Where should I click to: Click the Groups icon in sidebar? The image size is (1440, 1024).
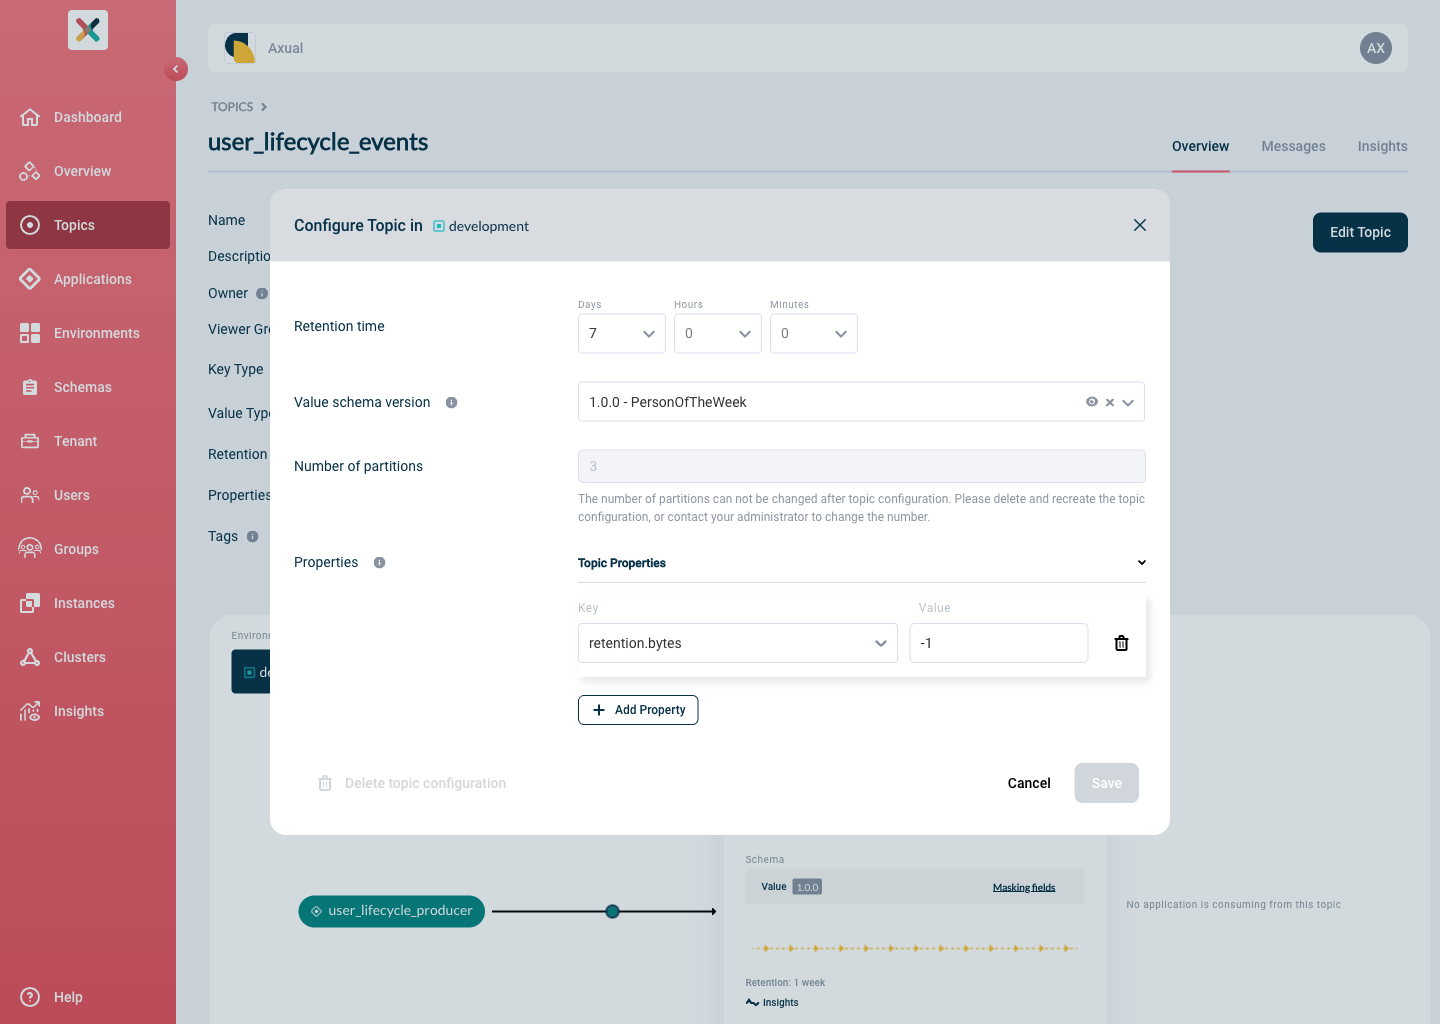tap(30, 549)
